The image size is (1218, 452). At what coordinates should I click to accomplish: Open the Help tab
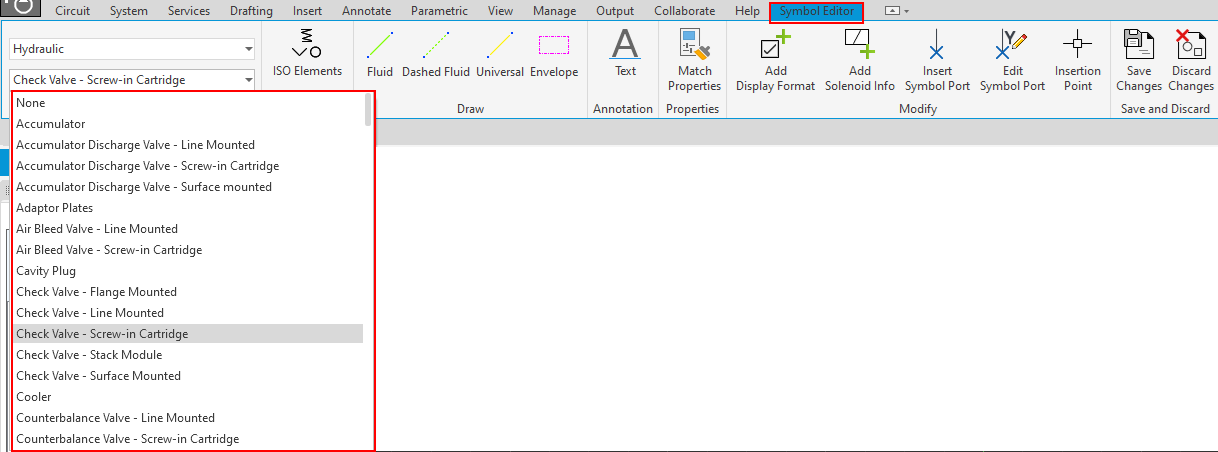point(746,11)
